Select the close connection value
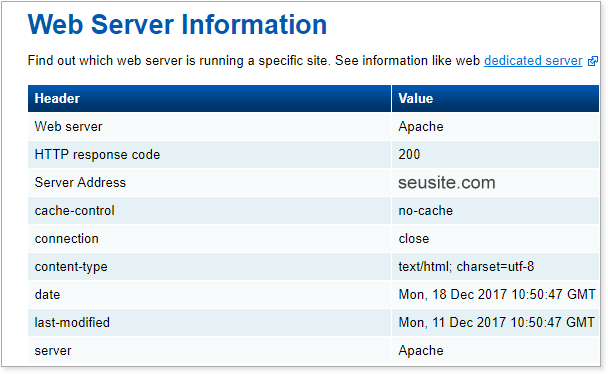The width and height of the screenshot is (608, 374). [414, 239]
